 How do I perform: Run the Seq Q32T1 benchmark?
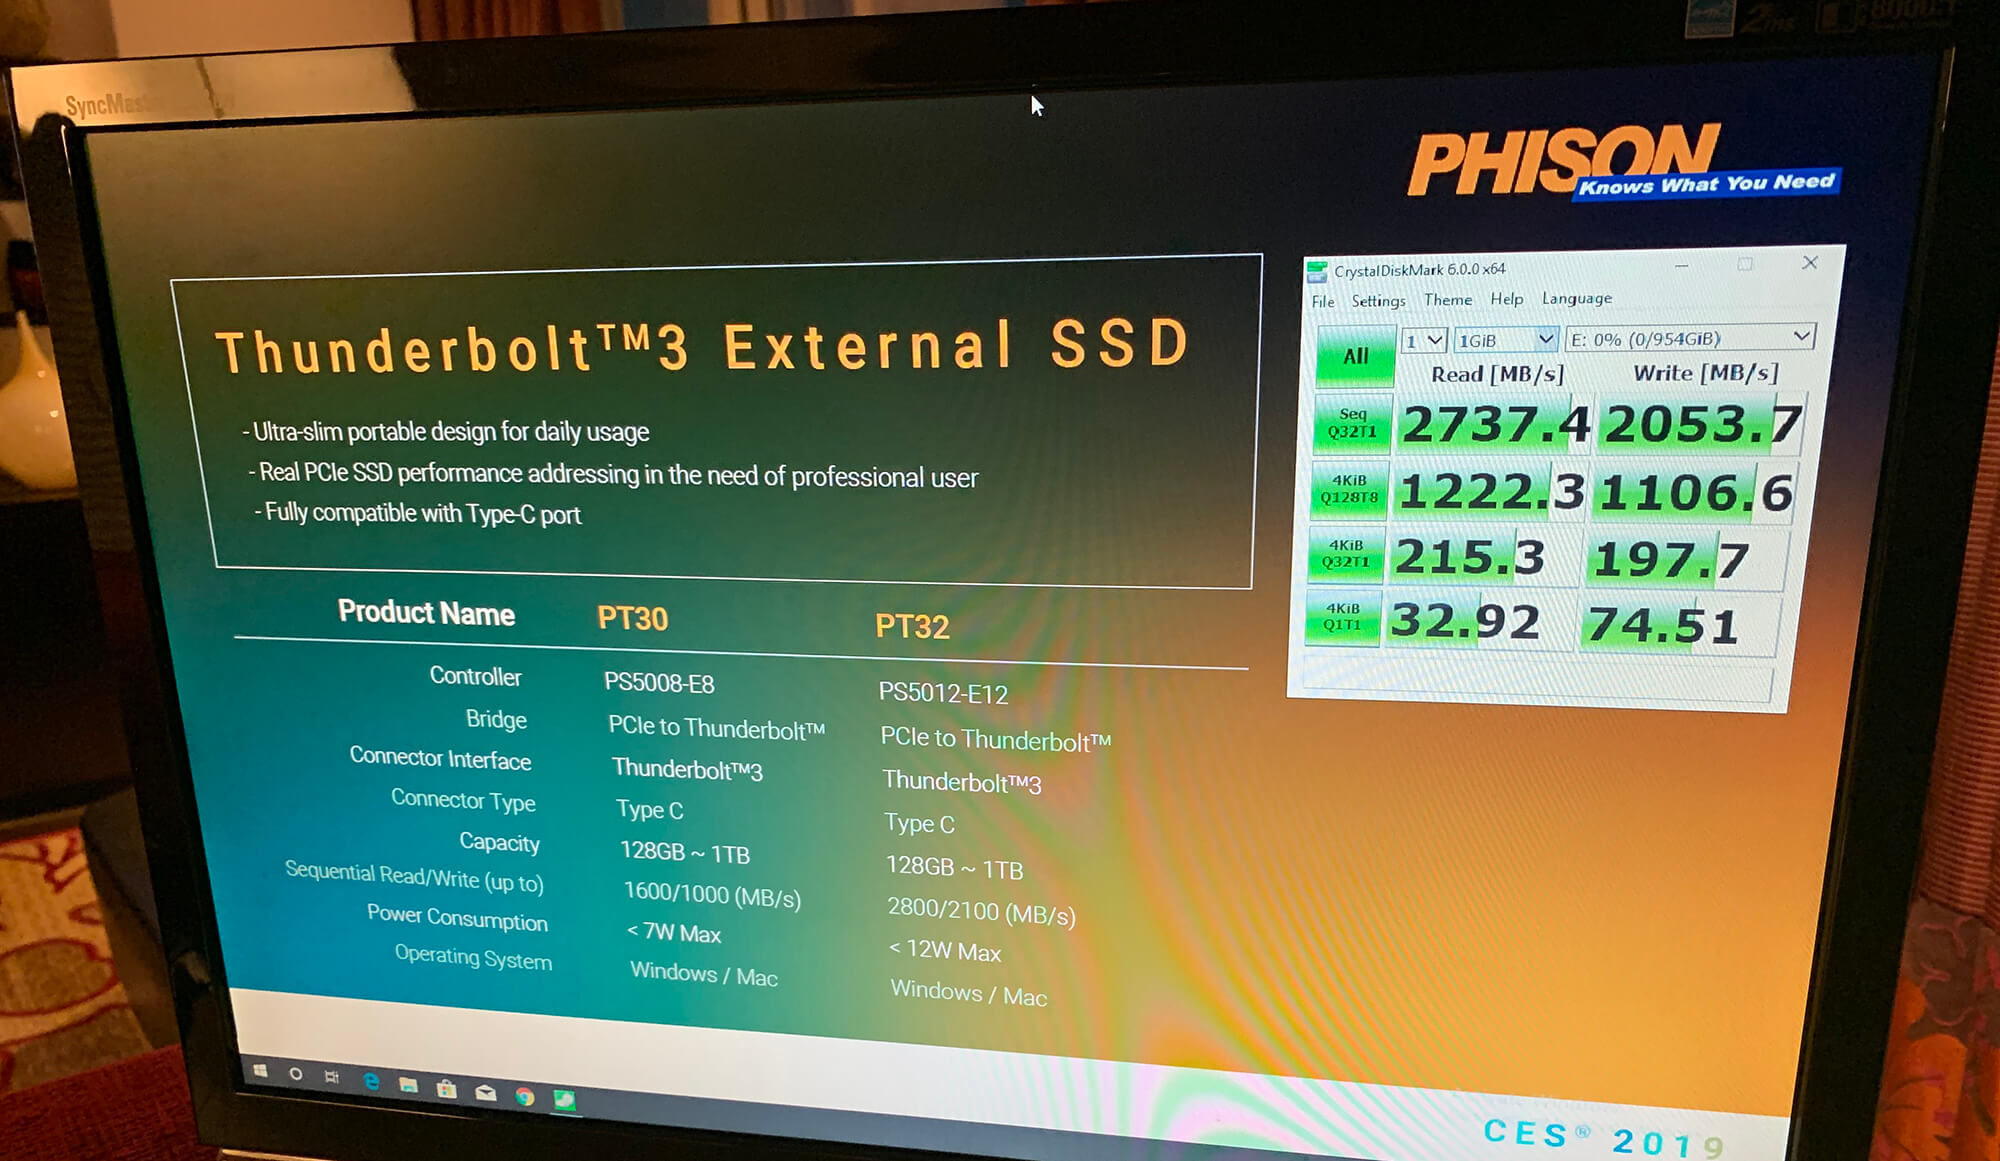point(1352,423)
